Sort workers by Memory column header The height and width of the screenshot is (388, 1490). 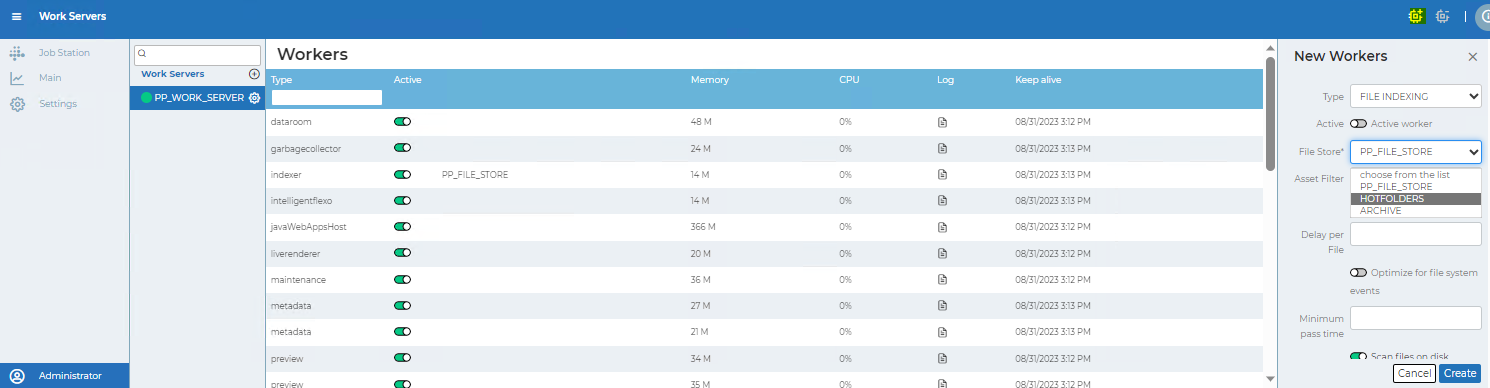(x=709, y=79)
